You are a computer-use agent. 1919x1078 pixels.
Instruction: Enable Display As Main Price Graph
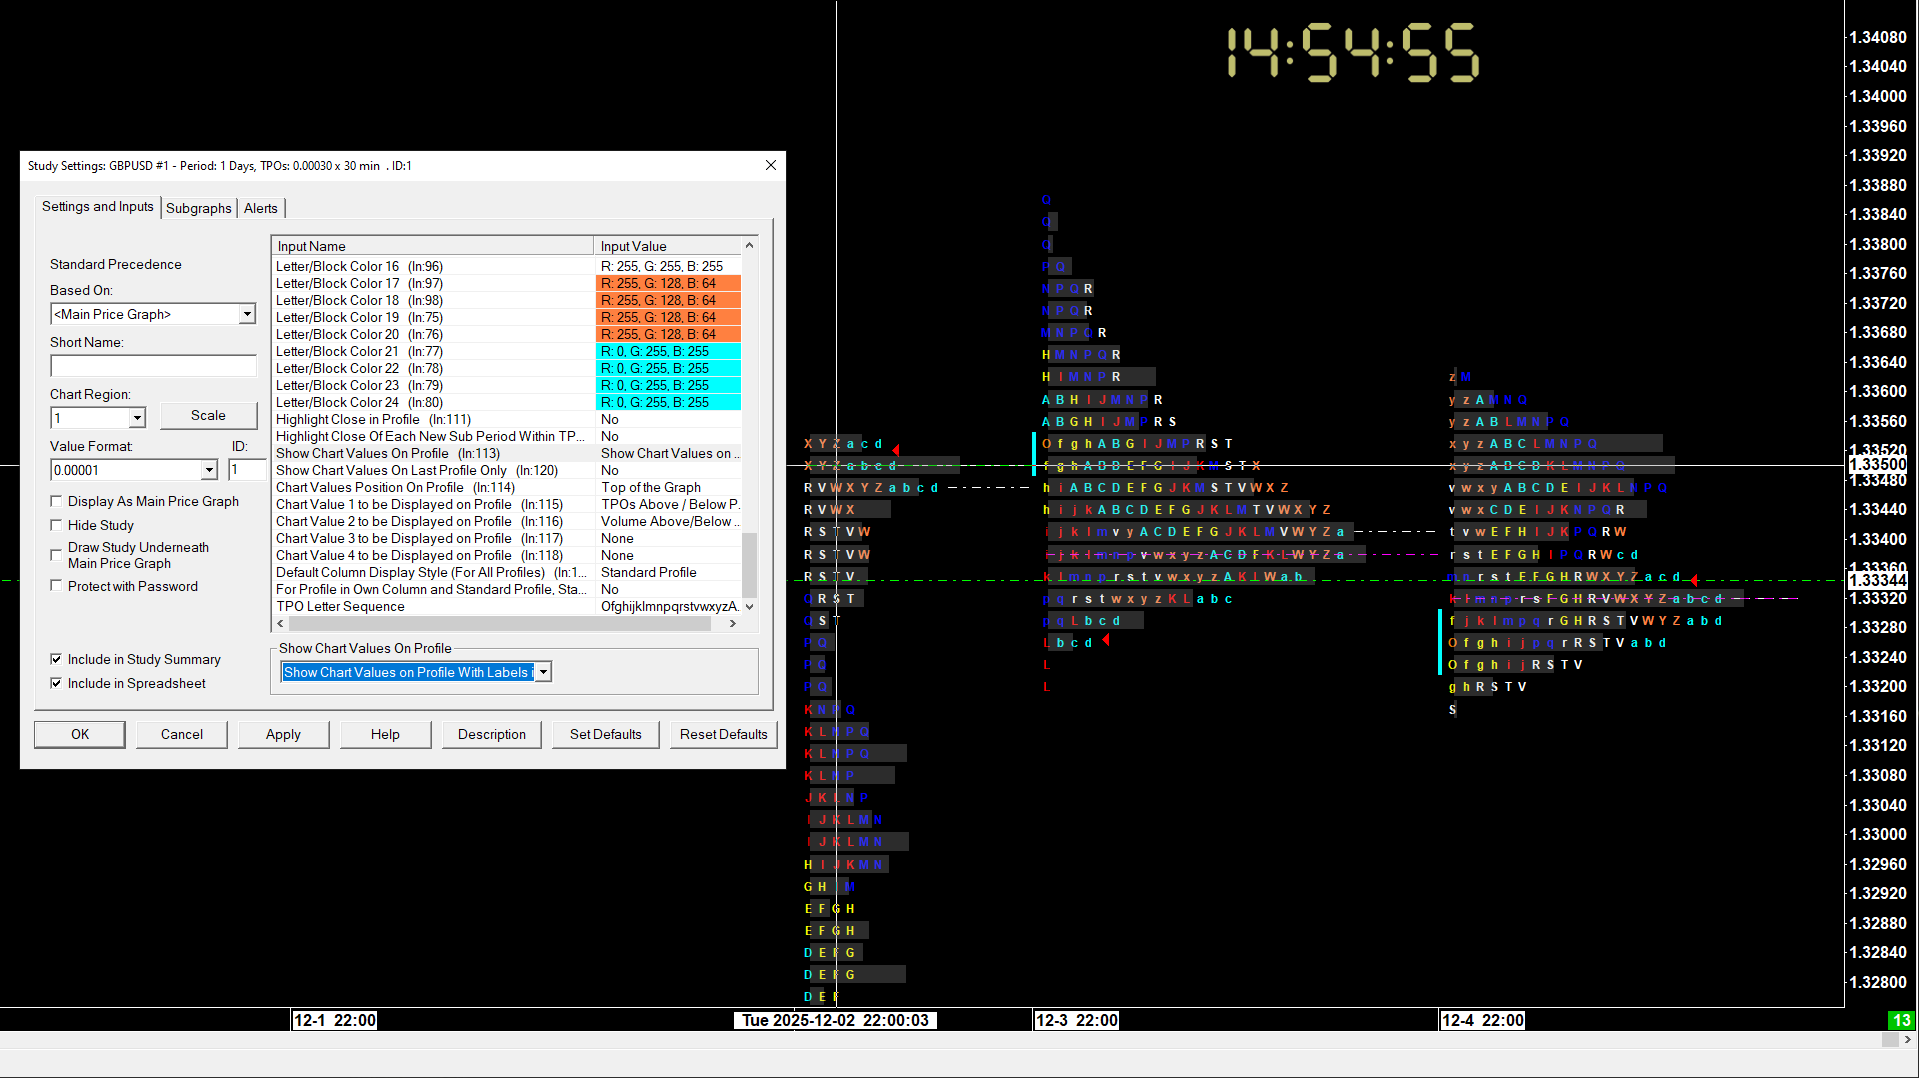tap(56, 501)
